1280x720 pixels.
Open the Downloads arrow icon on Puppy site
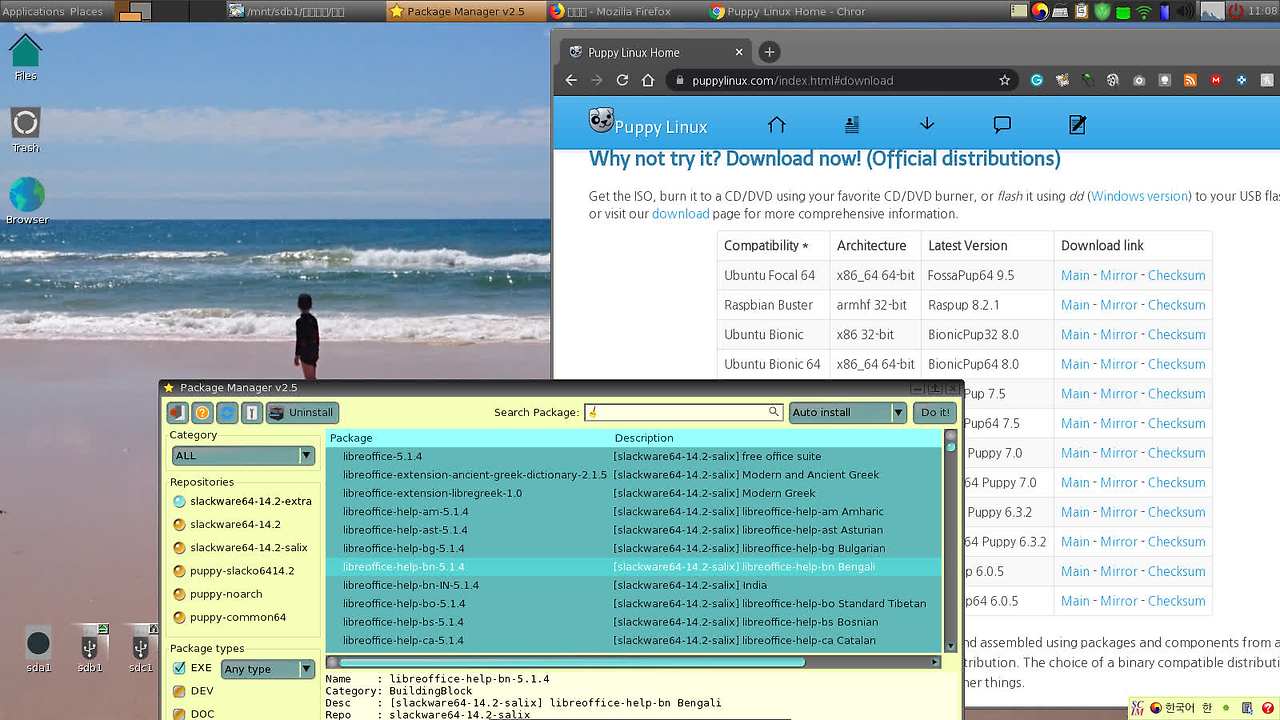pyautogui.click(x=926, y=123)
